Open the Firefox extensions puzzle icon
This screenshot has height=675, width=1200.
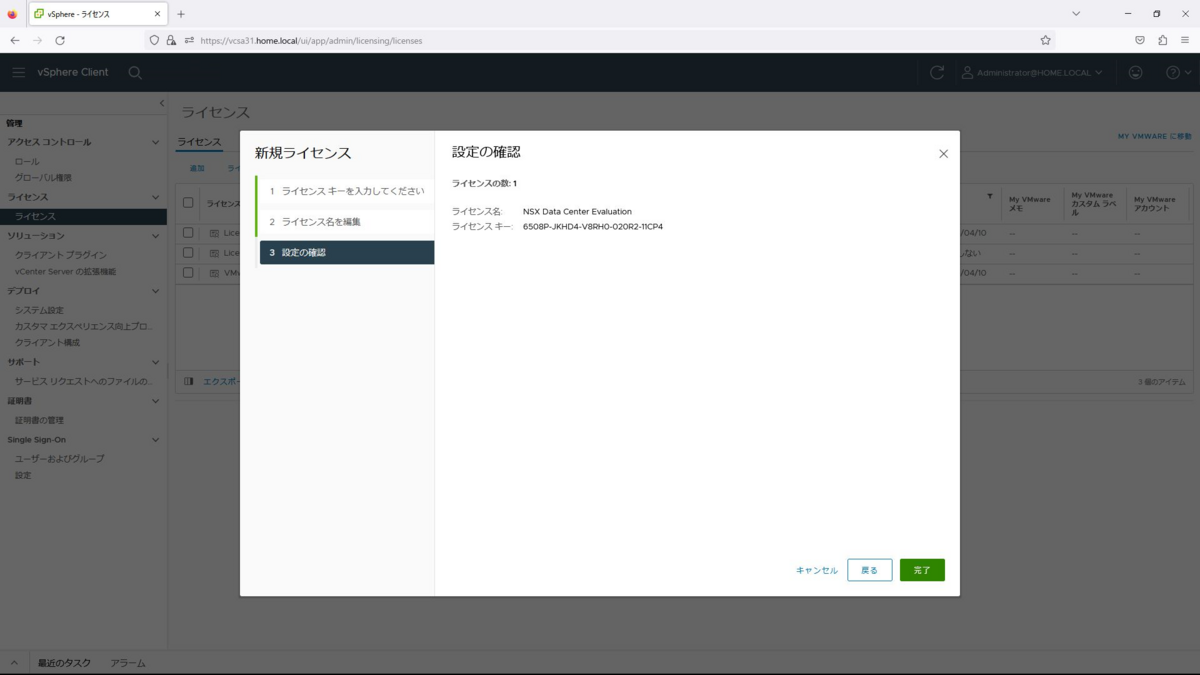point(1162,41)
